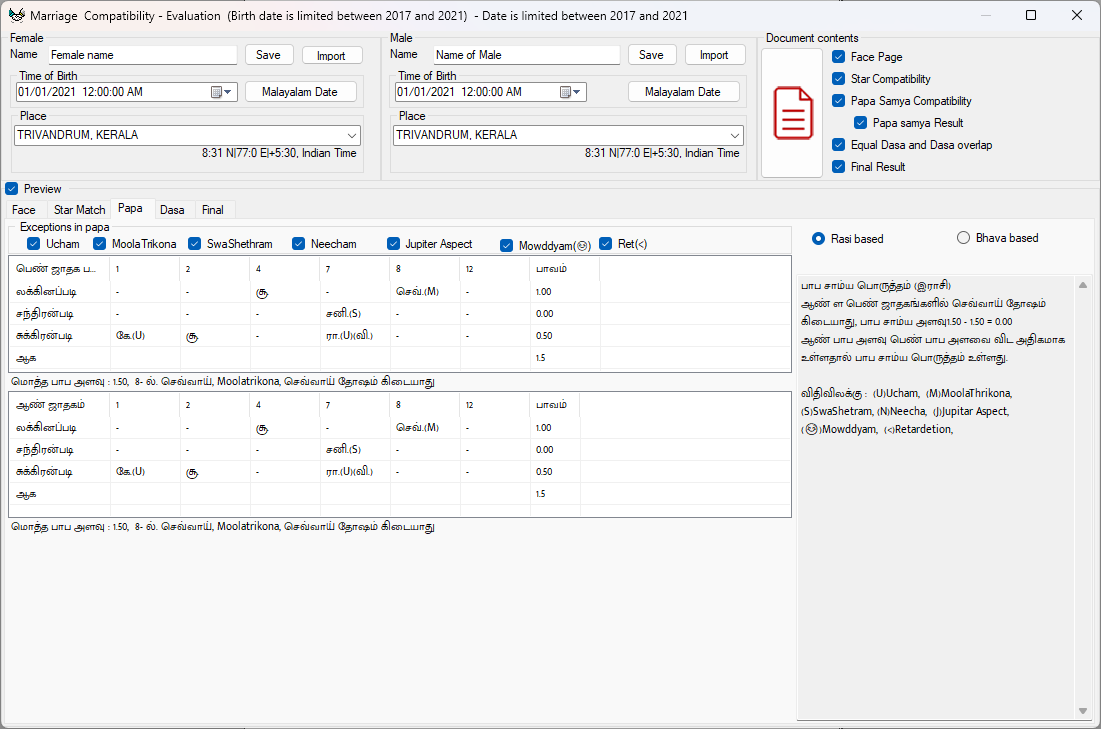Close the Marriage Compatibility window
Image resolution: width=1101 pixels, height=729 pixels.
pyautogui.click(x=1076, y=15)
